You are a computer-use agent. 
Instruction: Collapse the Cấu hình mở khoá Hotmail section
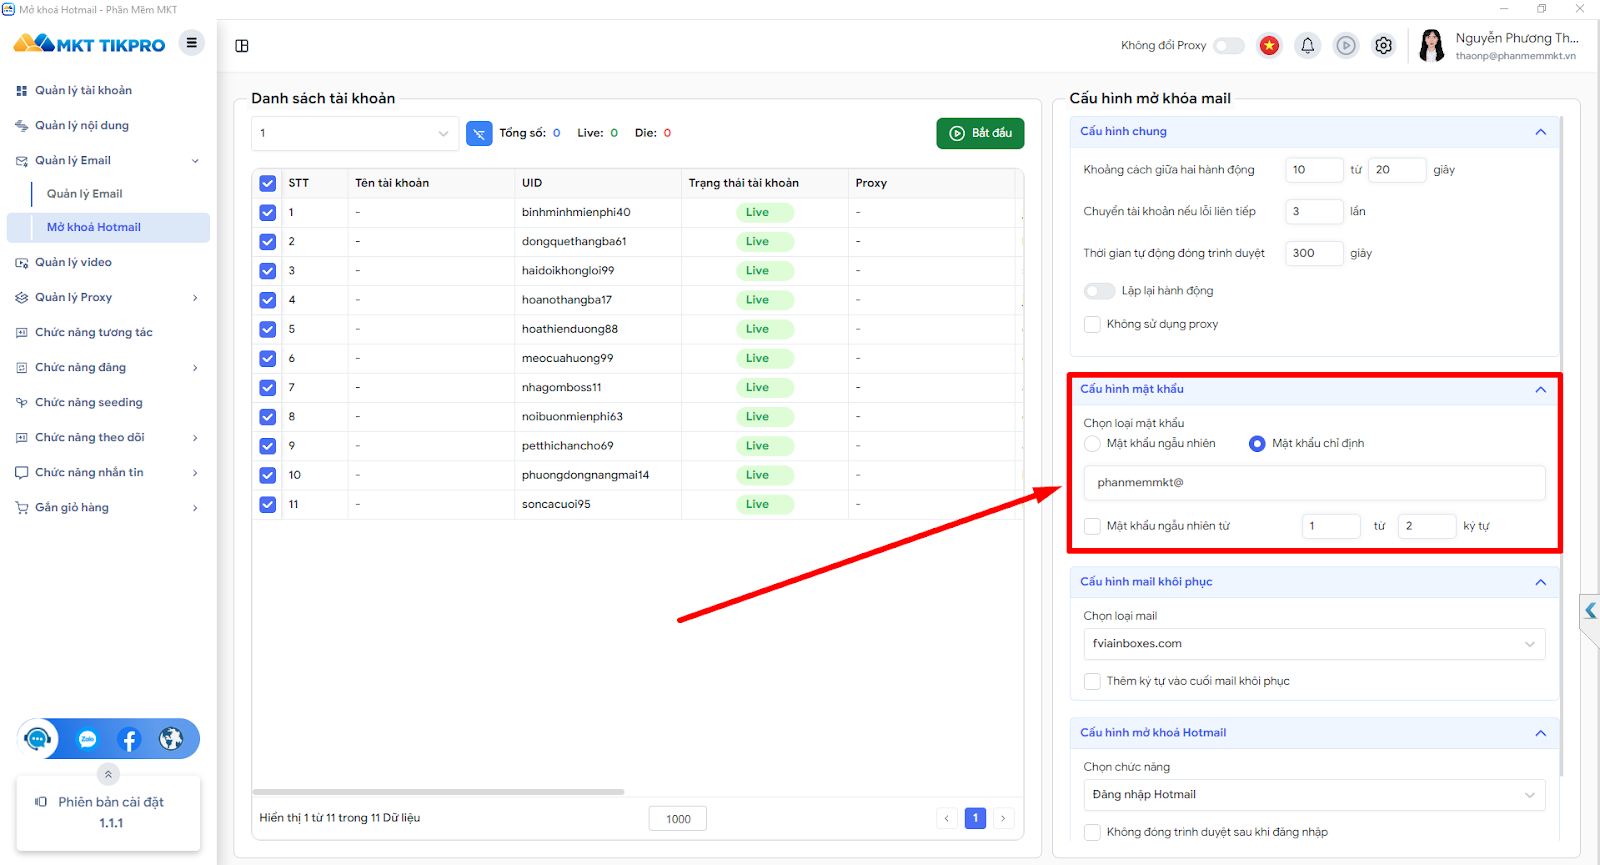(x=1540, y=733)
